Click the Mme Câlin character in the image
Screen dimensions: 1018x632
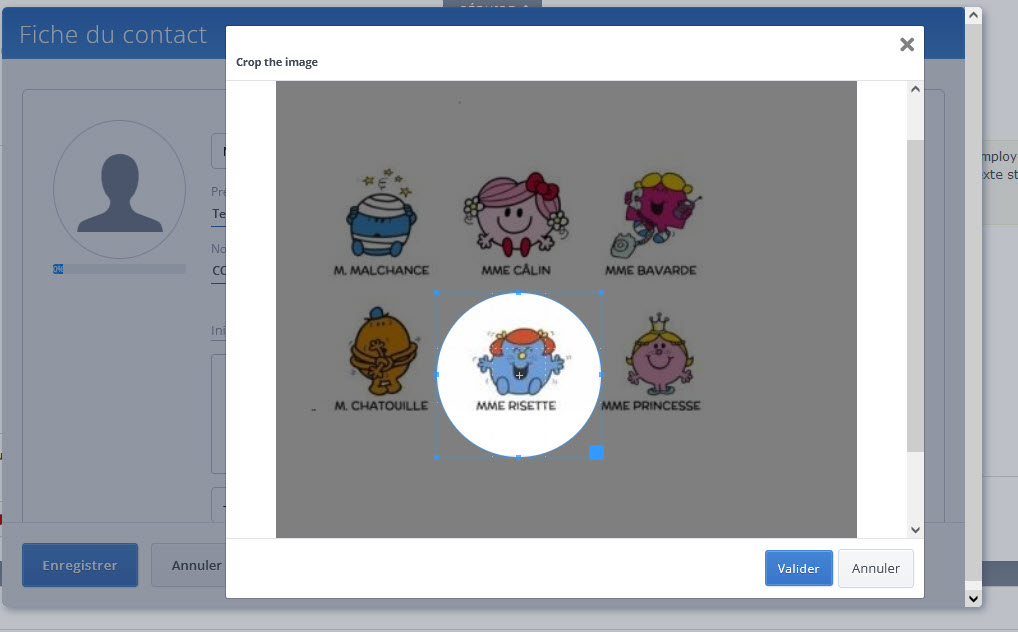click(x=515, y=214)
